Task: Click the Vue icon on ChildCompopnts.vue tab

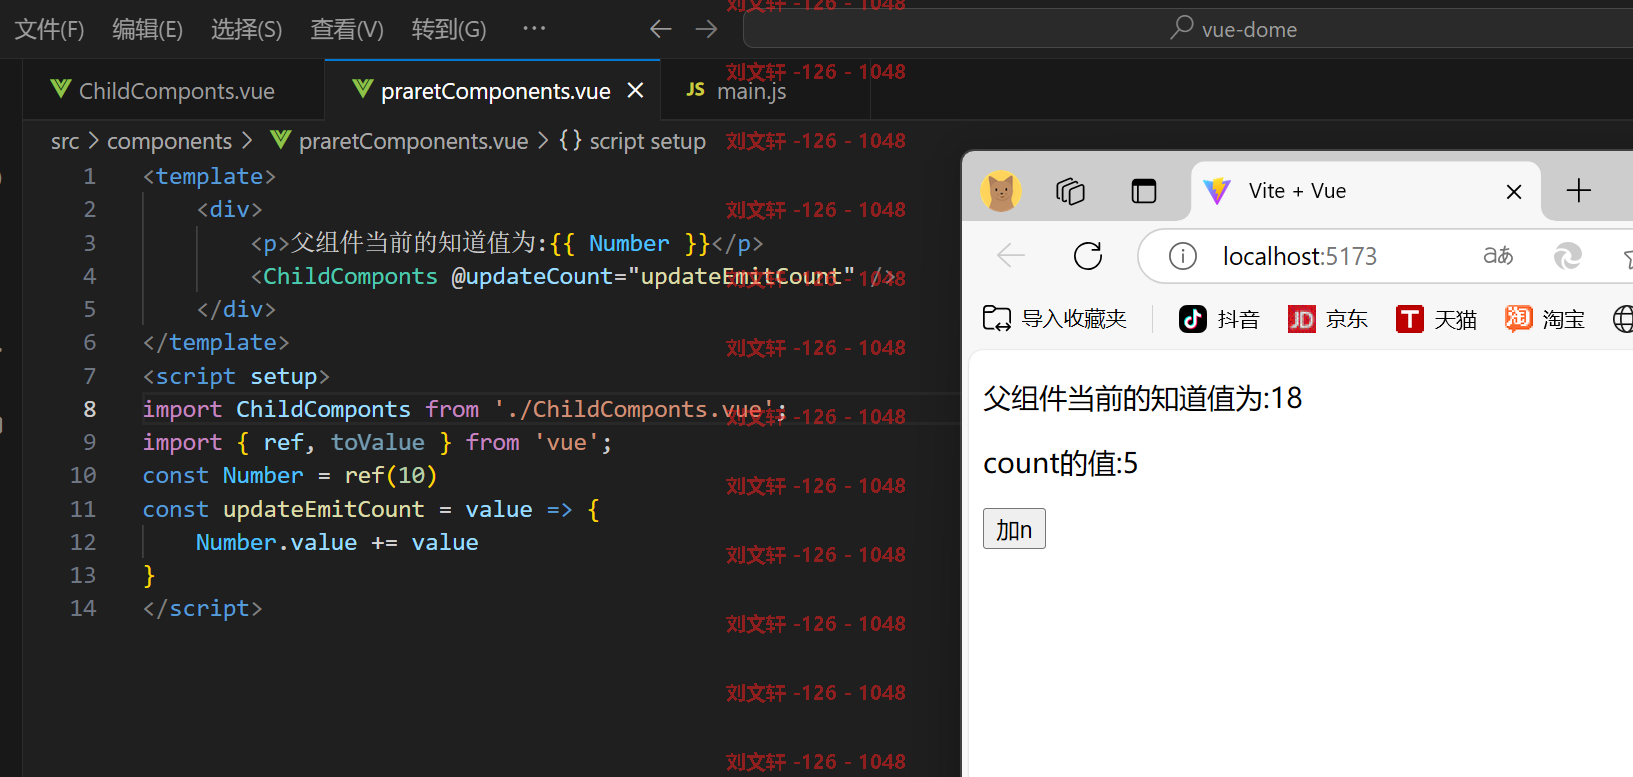Action: (61, 89)
